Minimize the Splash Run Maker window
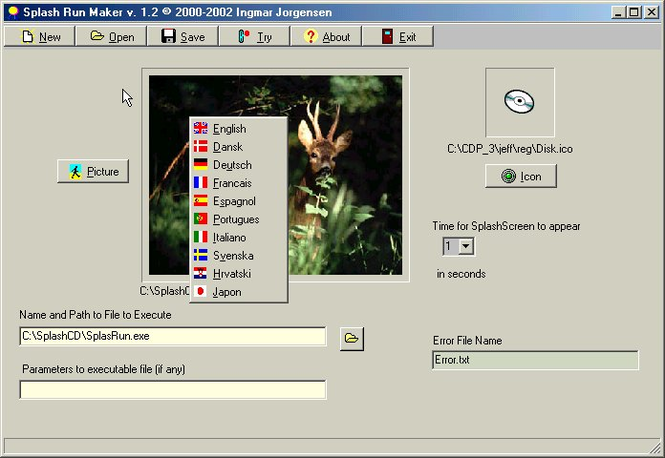The width and height of the screenshot is (665, 458). [619, 12]
